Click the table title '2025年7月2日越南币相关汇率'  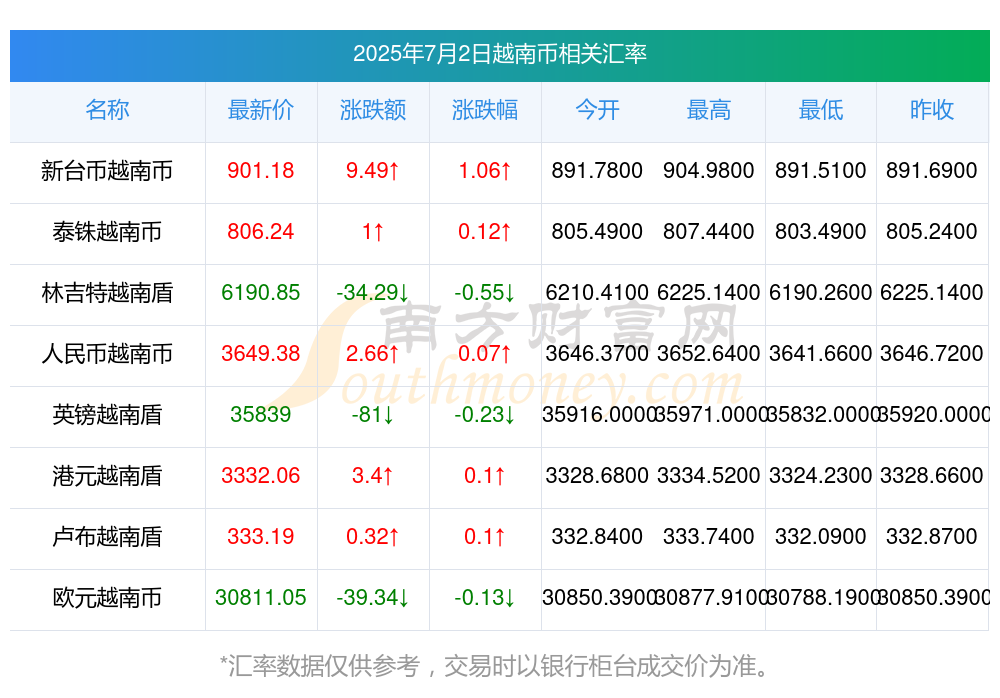point(500,54)
